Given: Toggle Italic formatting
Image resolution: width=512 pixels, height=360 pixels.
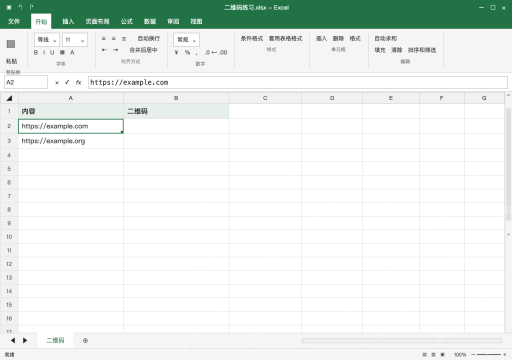Looking at the screenshot, I should click(44, 52).
